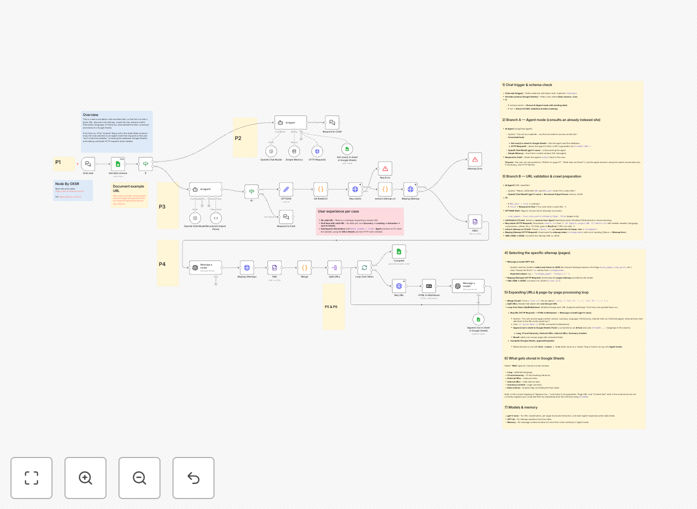Click the blue Node By sticky note under P1
Screen dimensions: 697x509
73,190
